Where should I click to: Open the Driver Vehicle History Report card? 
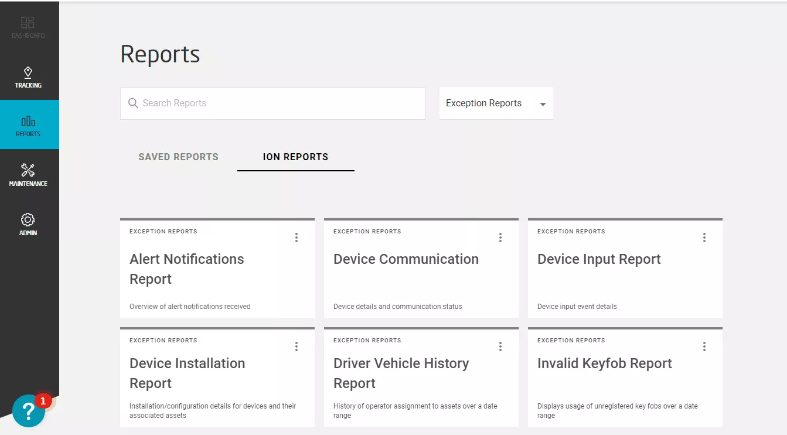click(x=421, y=377)
